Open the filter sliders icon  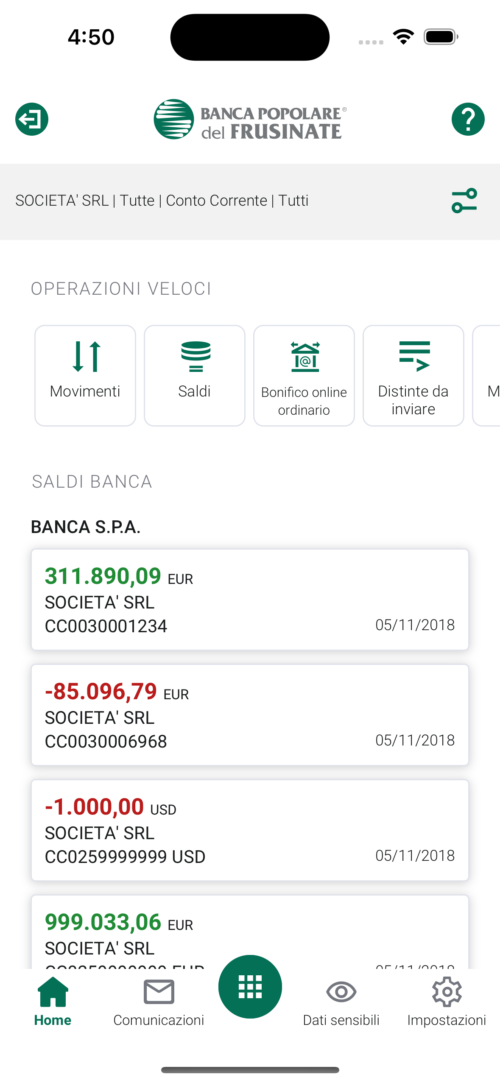[x=465, y=201]
